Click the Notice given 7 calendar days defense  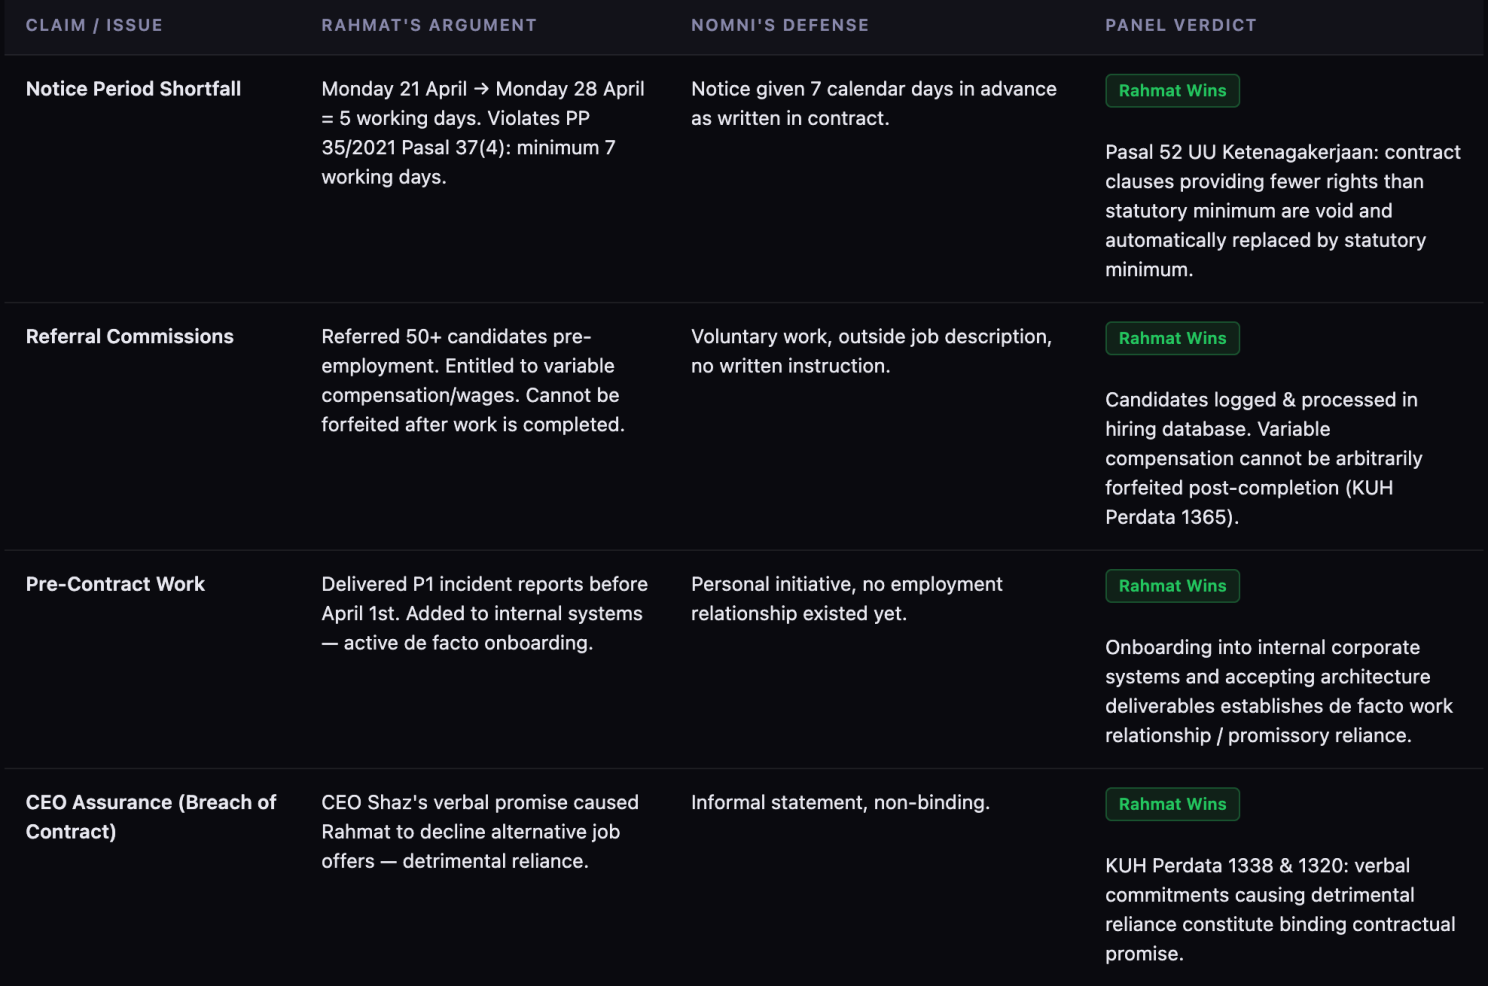click(x=874, y=104)
